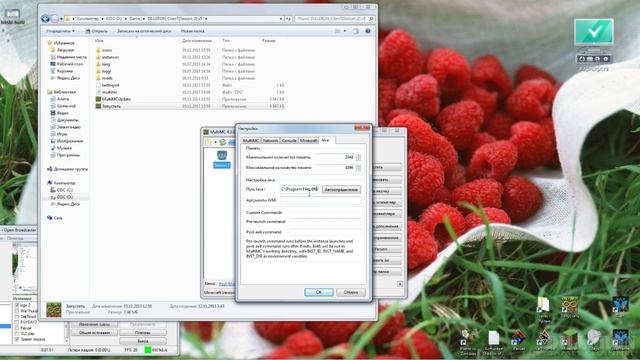Toggle the Explorer preview pane icon

[356, 31]
